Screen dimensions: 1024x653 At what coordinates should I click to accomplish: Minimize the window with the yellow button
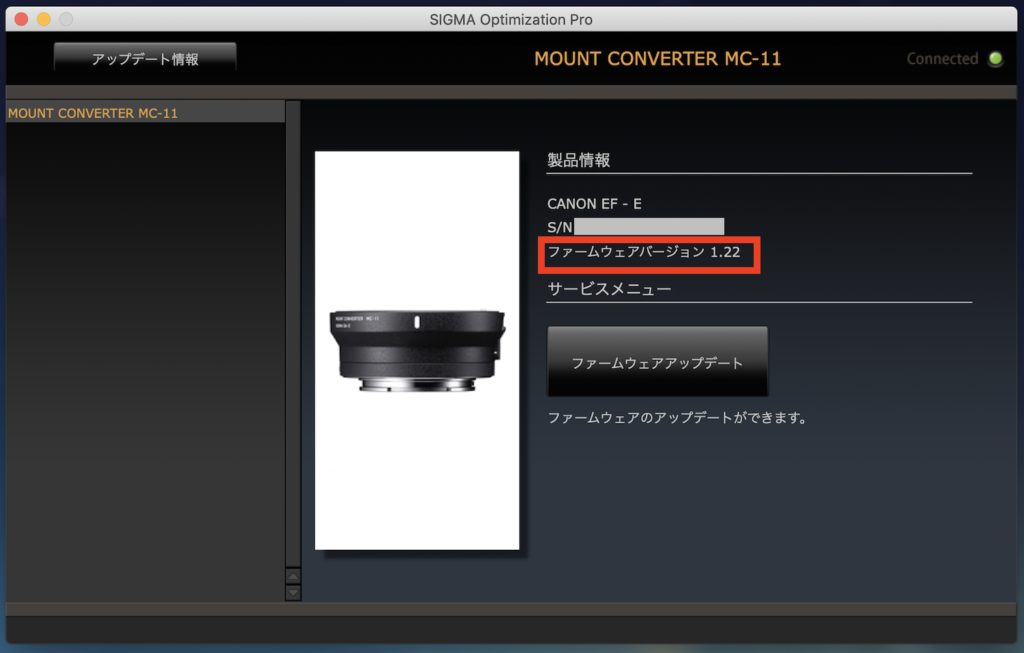point(44,19)
